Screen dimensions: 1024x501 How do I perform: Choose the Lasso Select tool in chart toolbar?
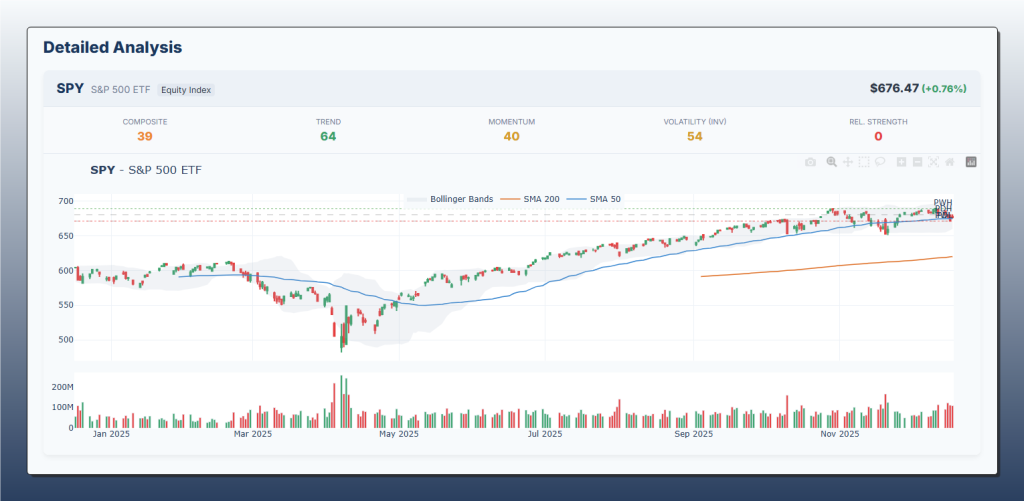click(x=880, y=162)
